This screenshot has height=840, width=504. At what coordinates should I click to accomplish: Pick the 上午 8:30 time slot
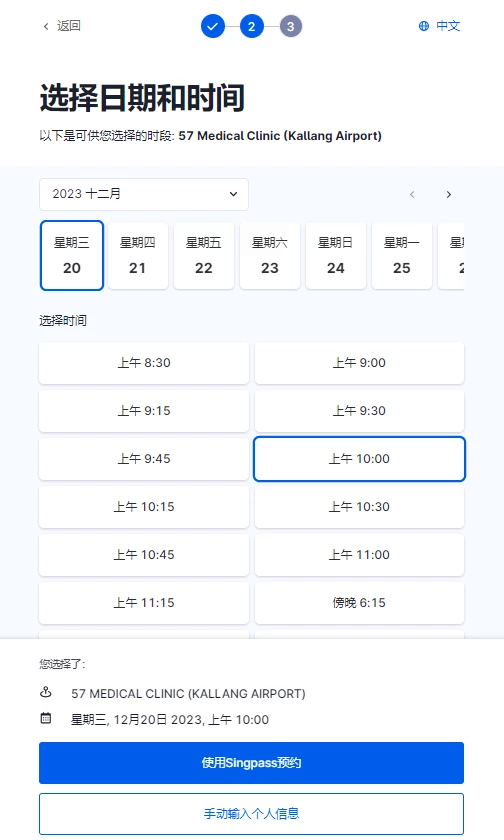pyautogui.click(x=144, y=363)
